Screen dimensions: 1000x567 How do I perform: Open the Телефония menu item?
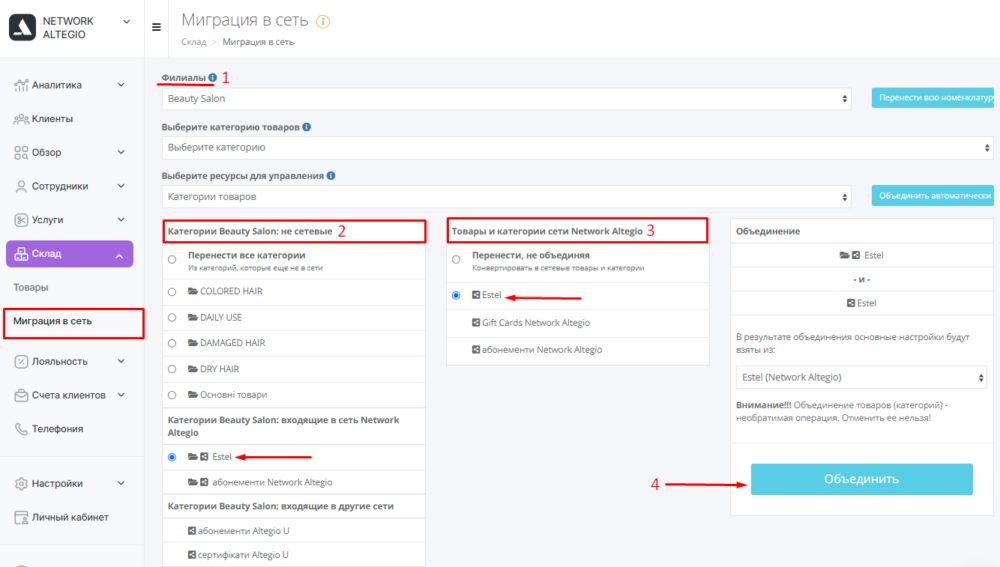[x=57, y=429]
